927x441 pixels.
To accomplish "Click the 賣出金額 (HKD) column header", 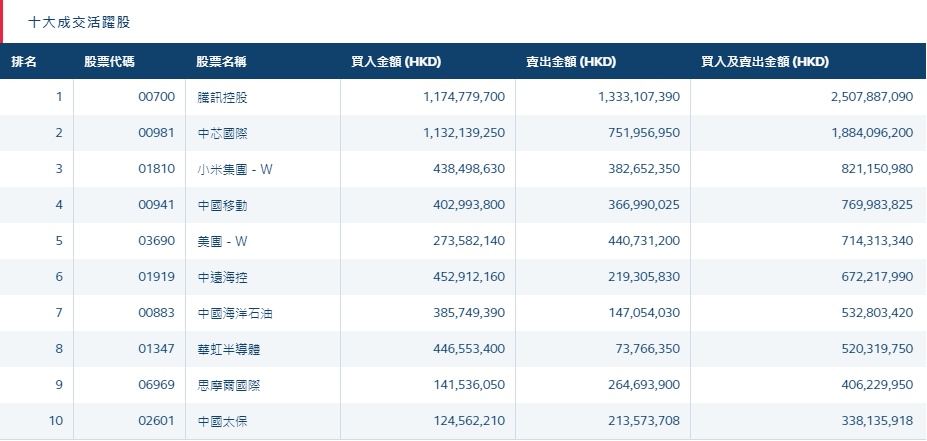I will tap(570, 62).
